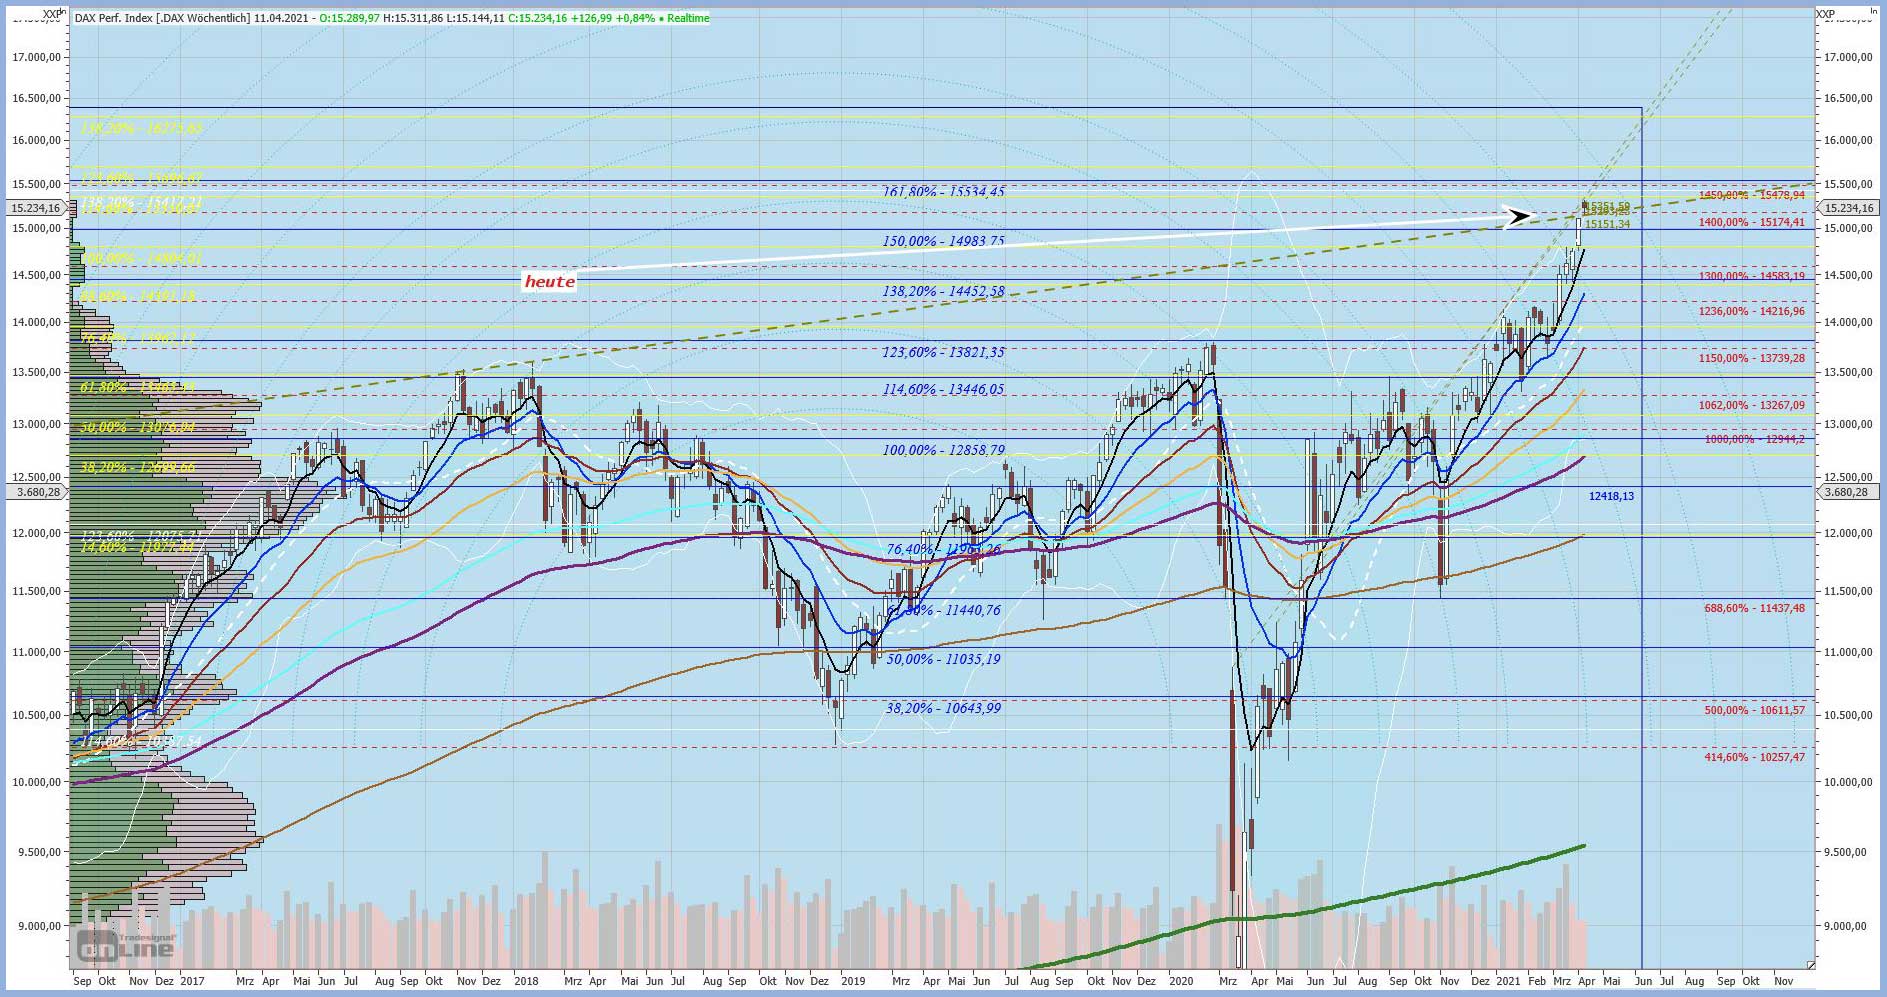
Task: Select the blue price label 12418,13
Action: pyautogui.click(x=1611, y=496)
